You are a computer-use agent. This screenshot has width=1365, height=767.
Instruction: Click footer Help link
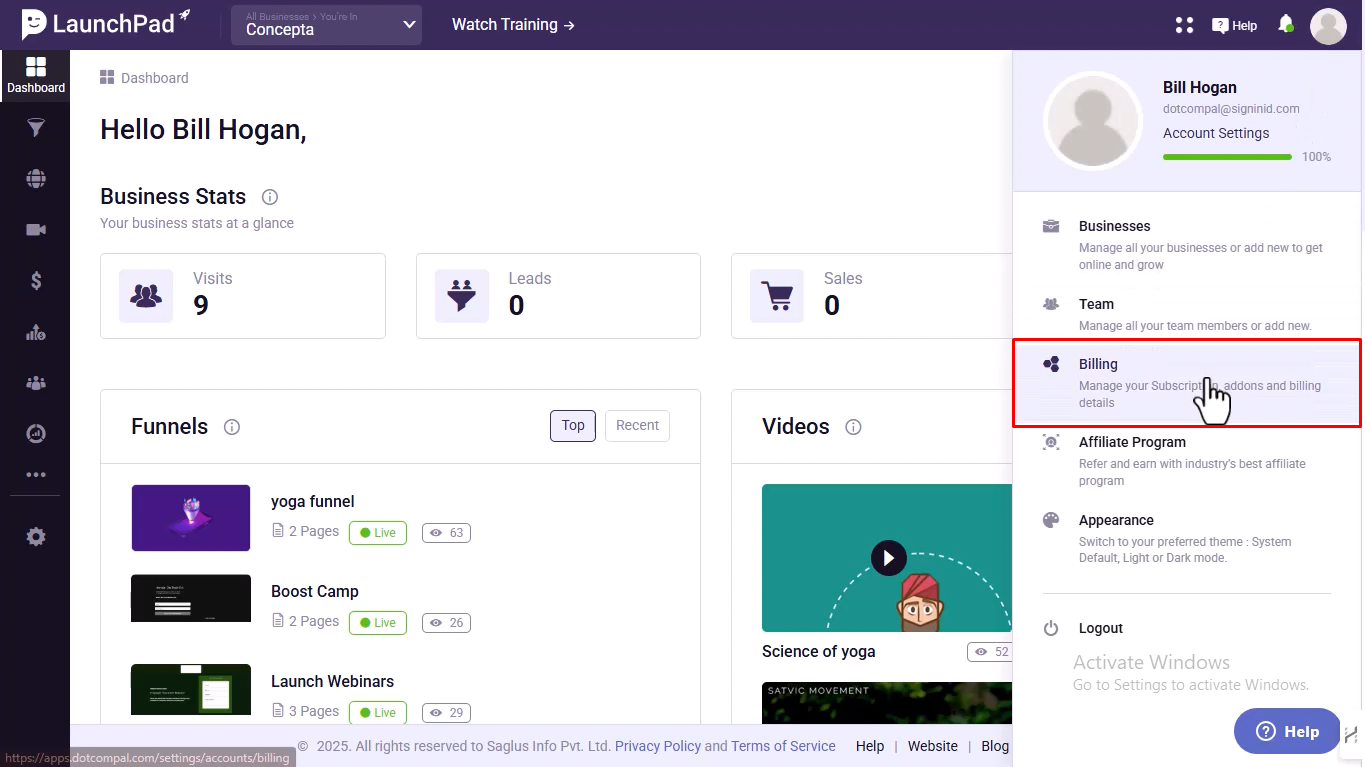(870, 746)
